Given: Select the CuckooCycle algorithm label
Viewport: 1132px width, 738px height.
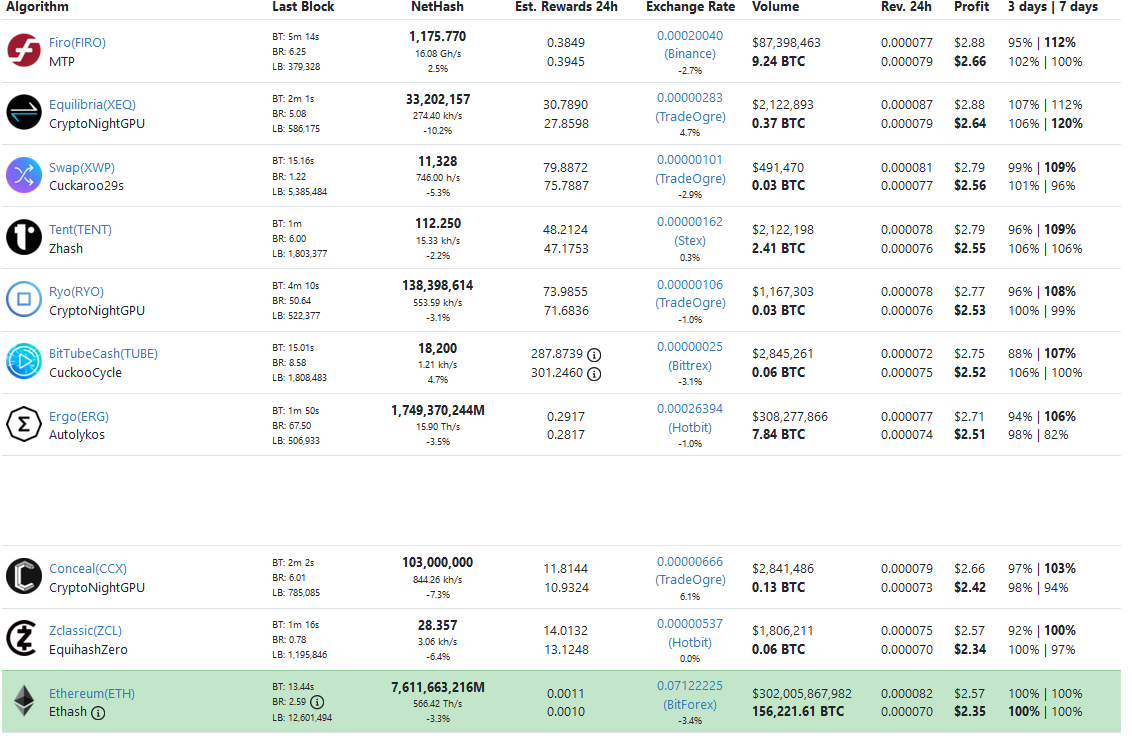Looking at the screenshot, I should point(85,373).
